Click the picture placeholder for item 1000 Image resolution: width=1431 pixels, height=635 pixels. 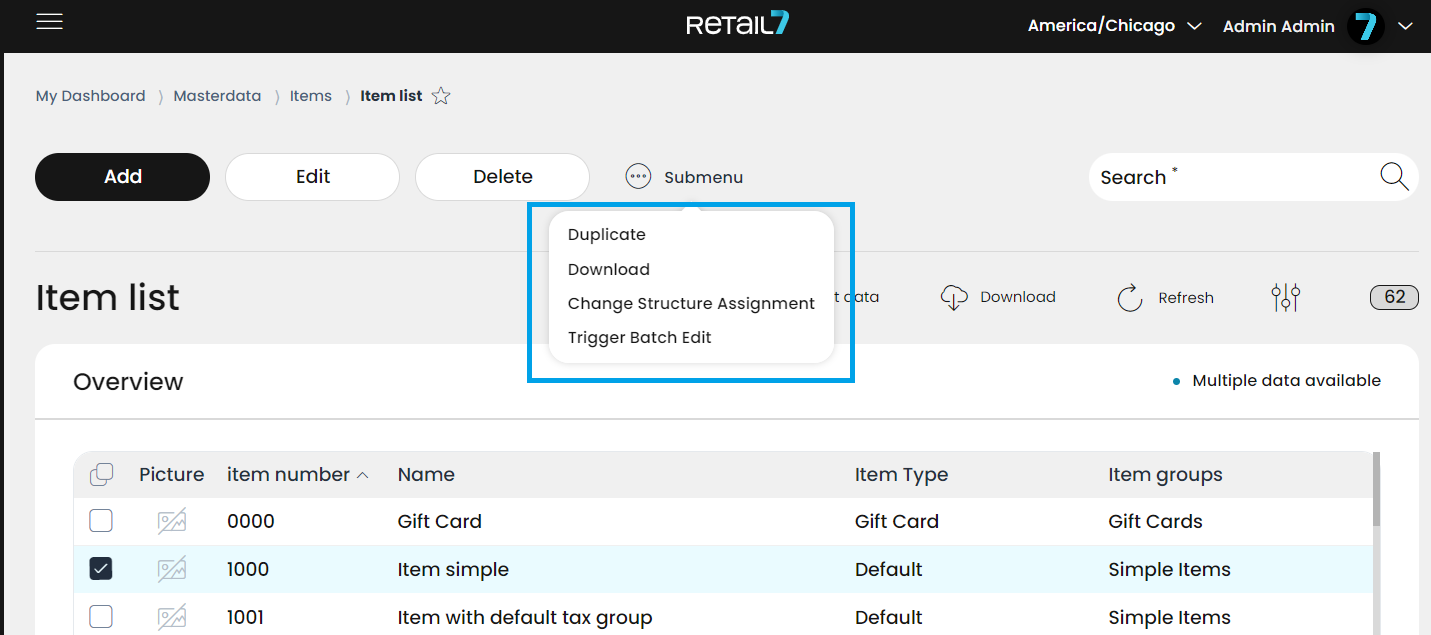coord(172,569)
